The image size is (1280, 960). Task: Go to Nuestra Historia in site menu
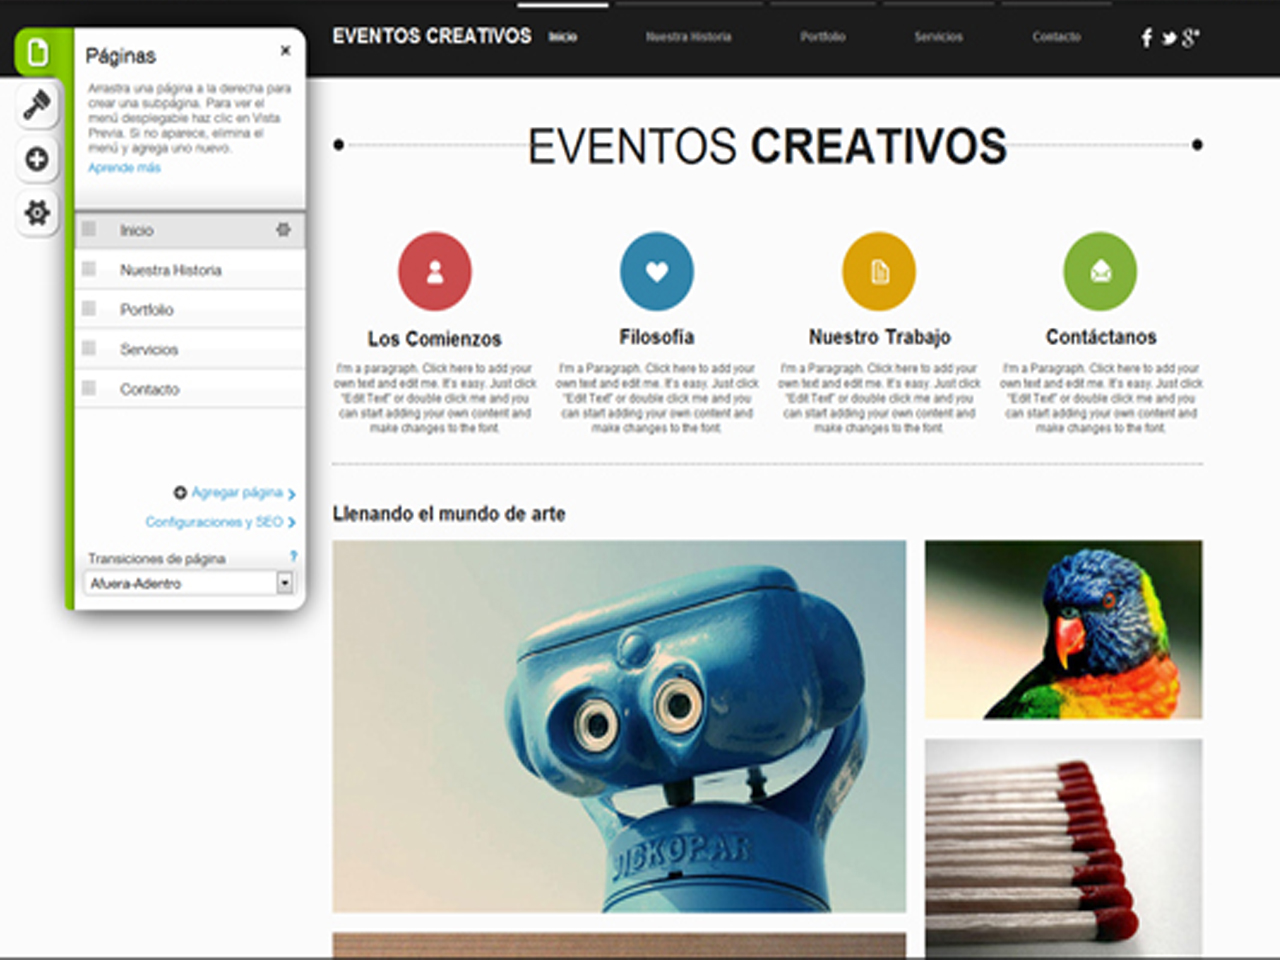click(688, 37)
